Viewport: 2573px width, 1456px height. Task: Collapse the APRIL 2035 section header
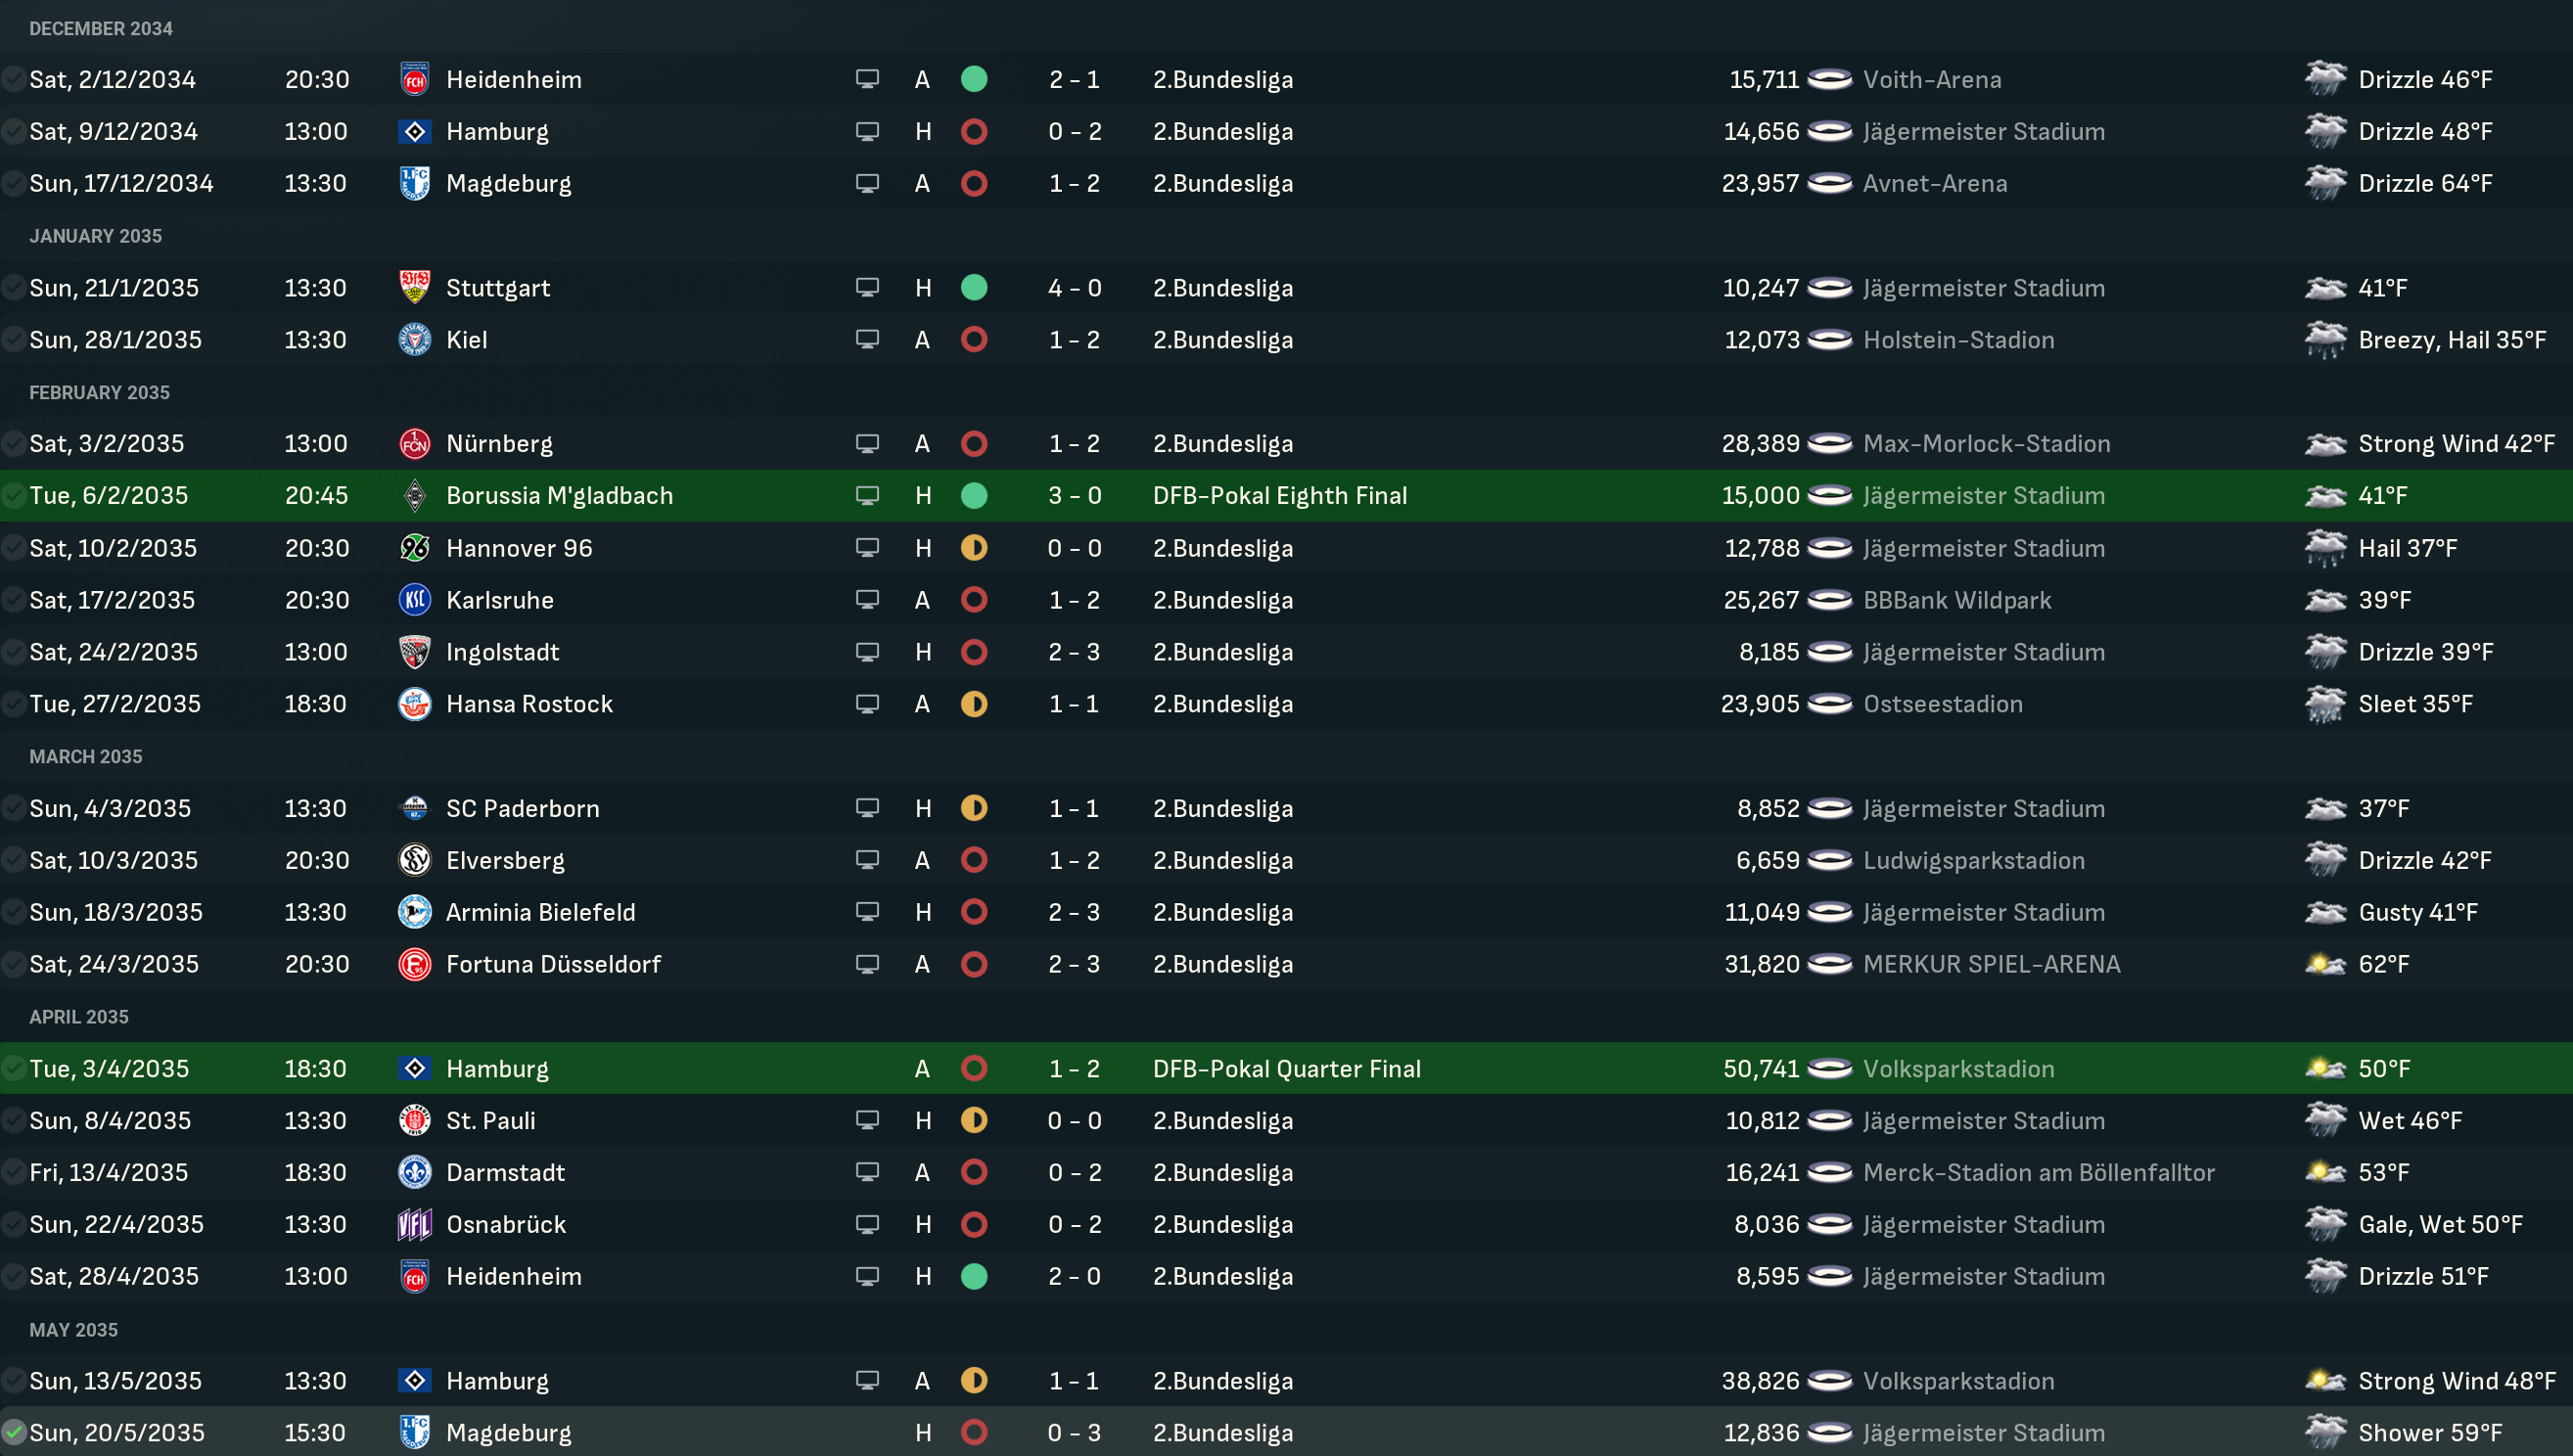79,1016
